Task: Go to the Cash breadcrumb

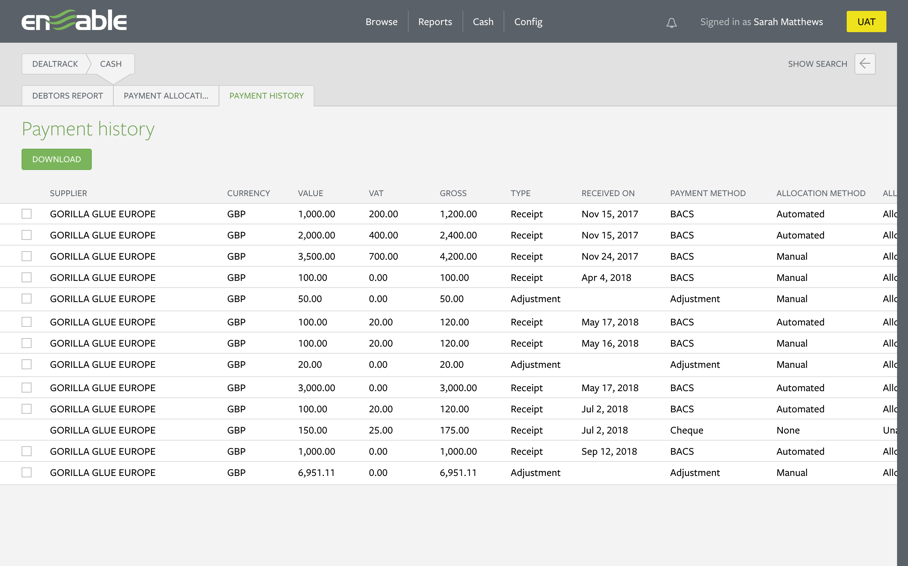Action: coord(111,64)
